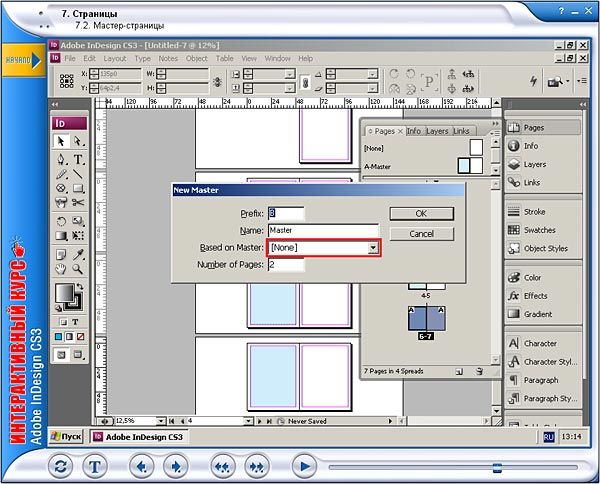
Task: Click the Fill and Stroke color swatch
Action: click(x=68, y=297)
